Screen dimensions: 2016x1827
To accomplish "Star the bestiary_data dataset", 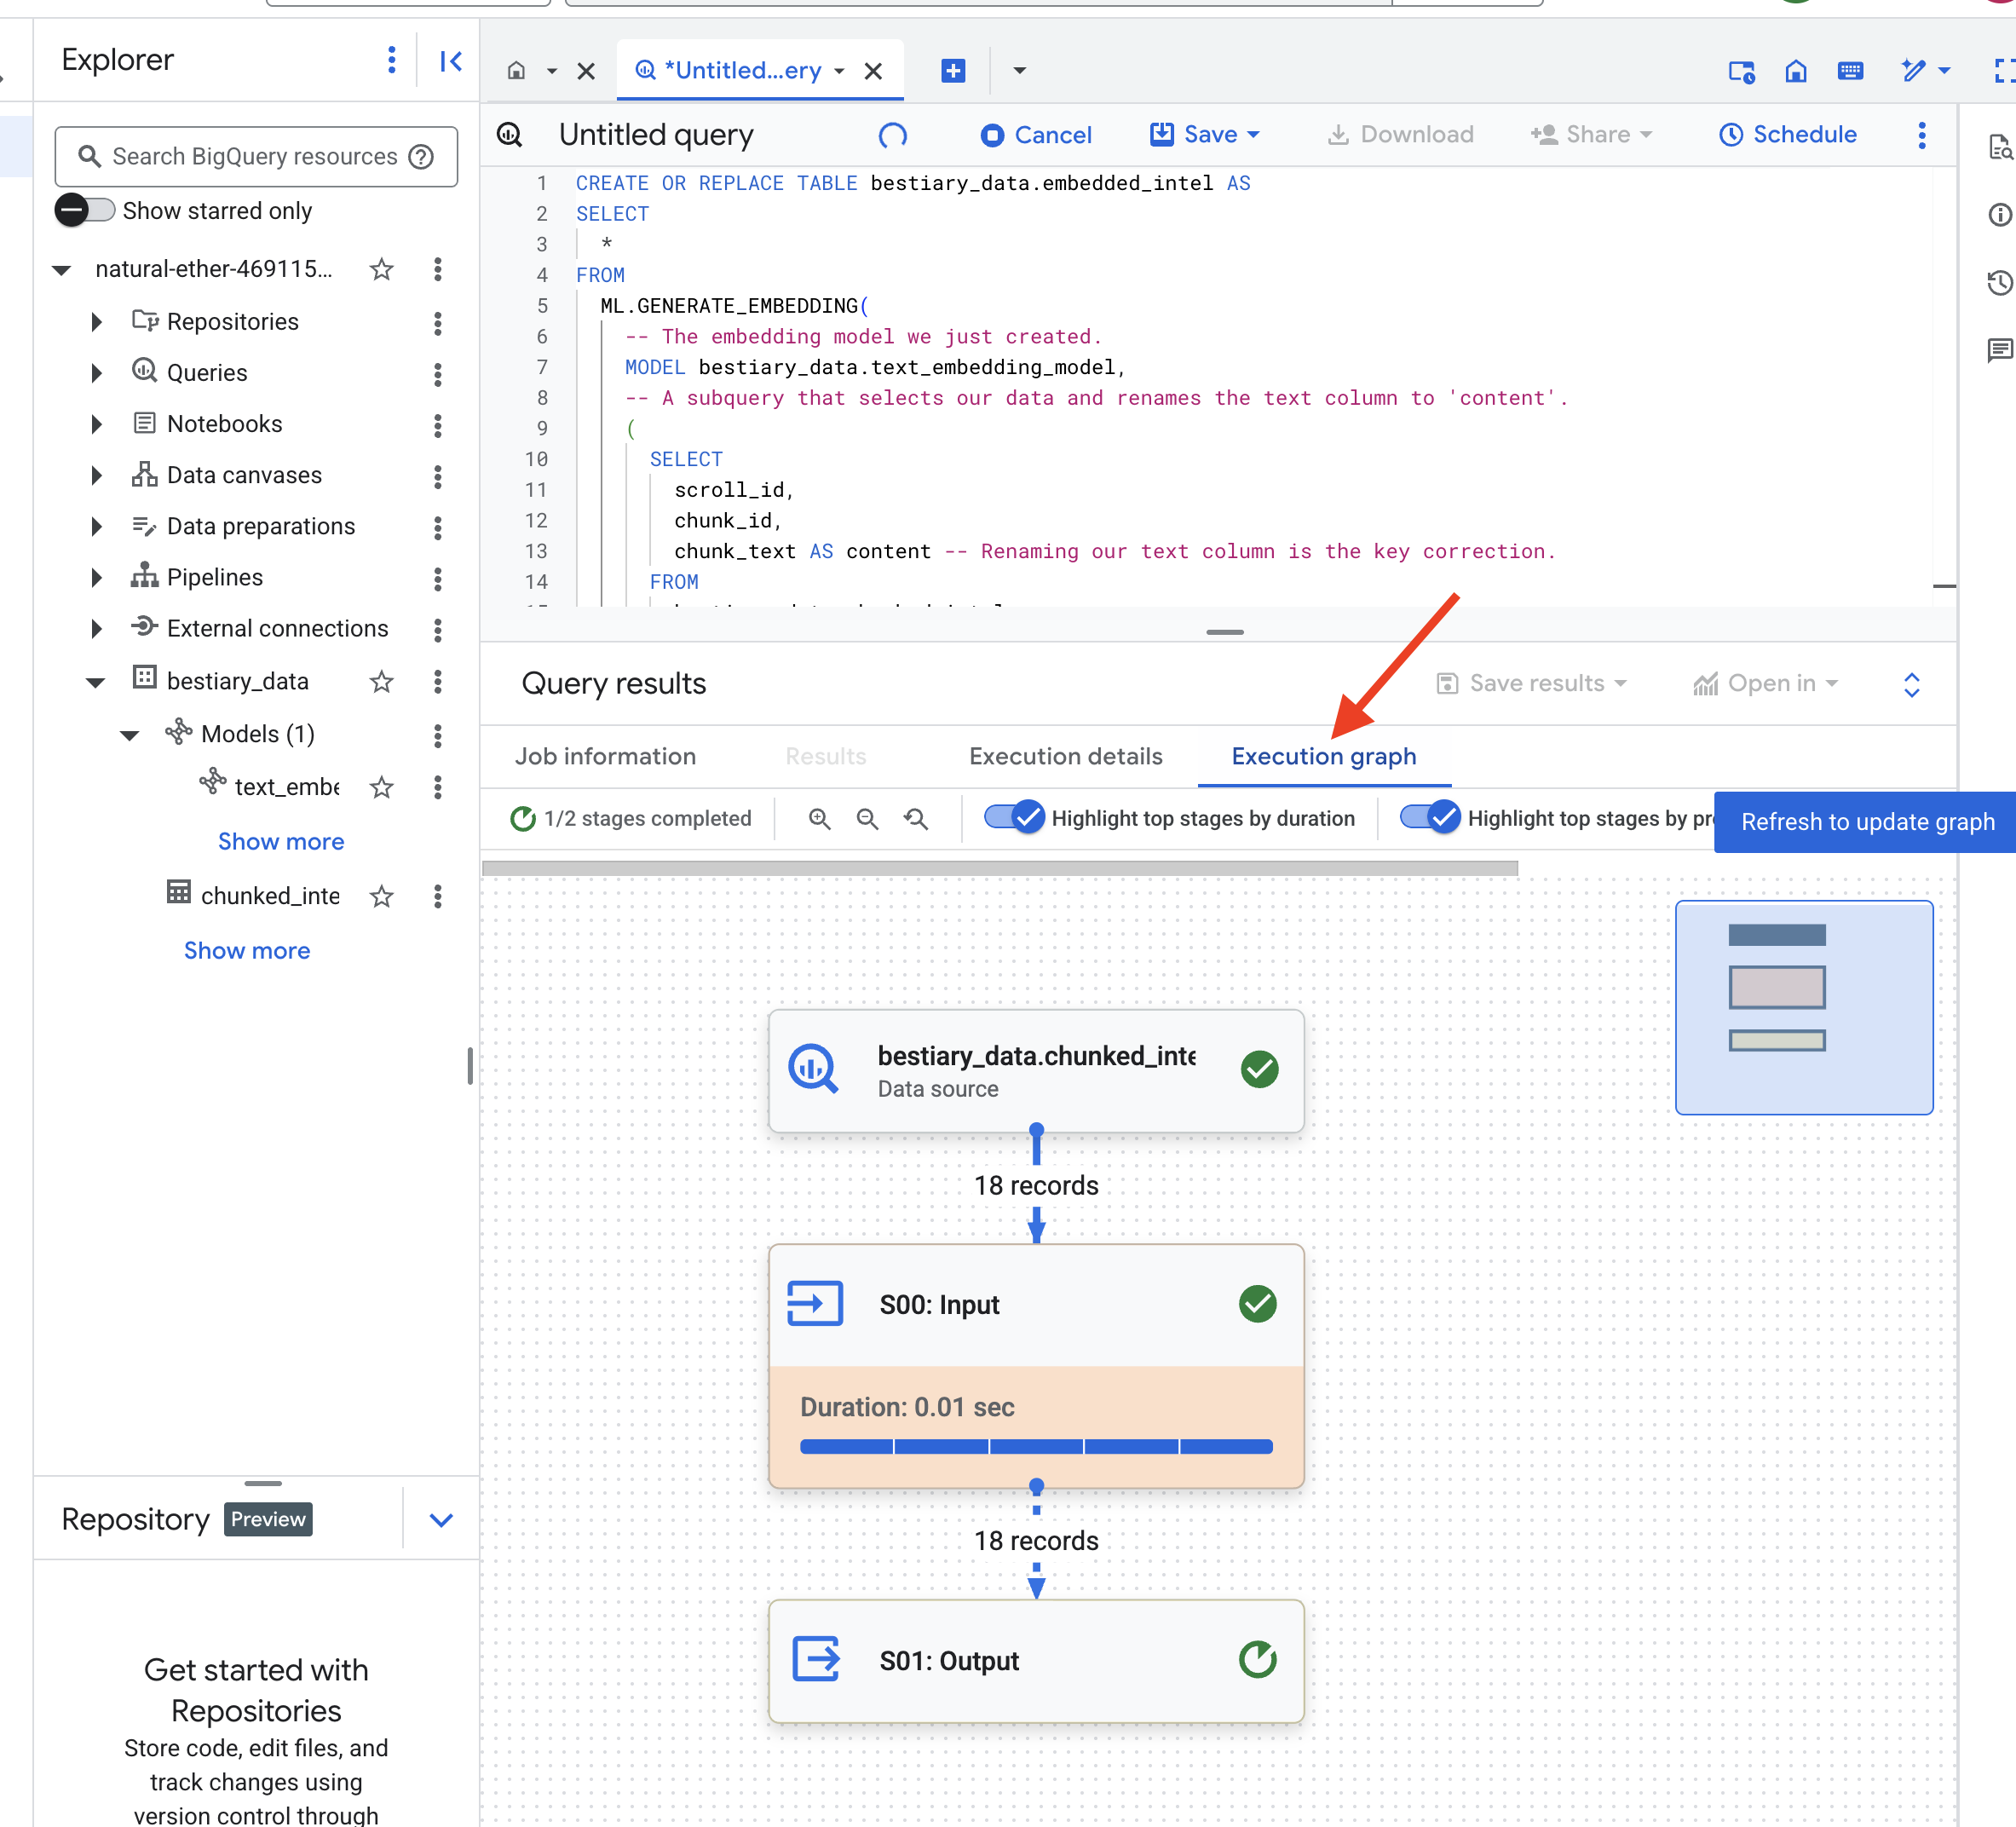I will click(381, 681).
